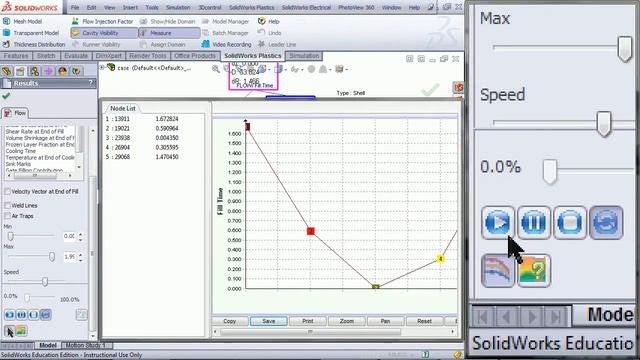The image size is (640, 360).
Task: Click the Runner Visibility tool
Action: point(96,44)
